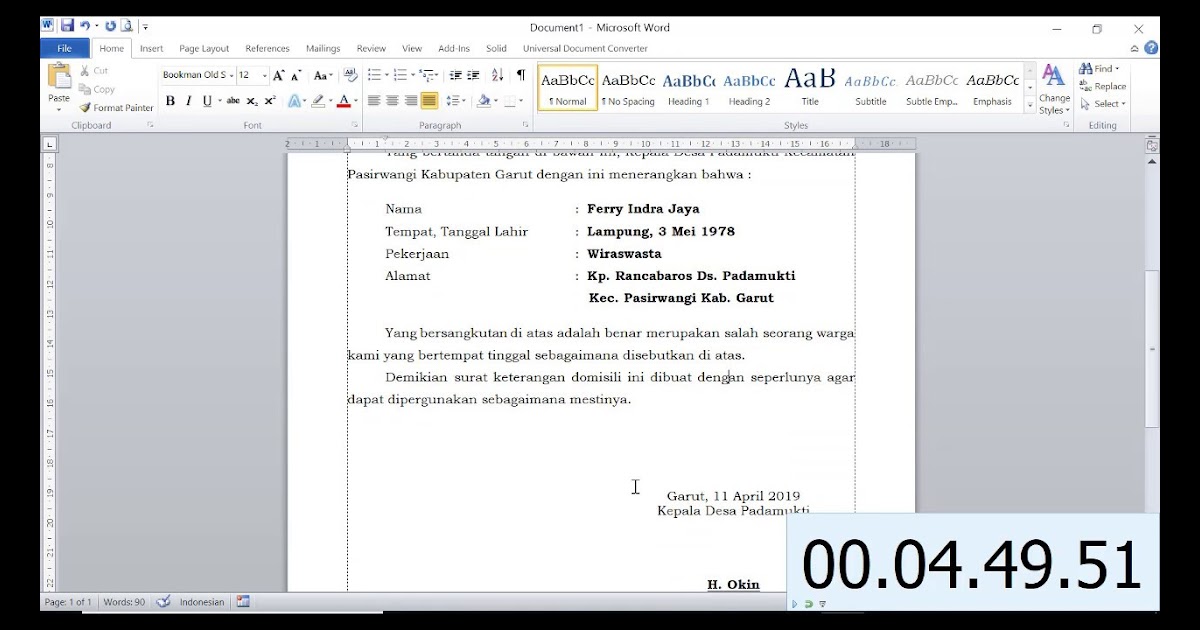Toggle Underline formatting

pos(207,101)
